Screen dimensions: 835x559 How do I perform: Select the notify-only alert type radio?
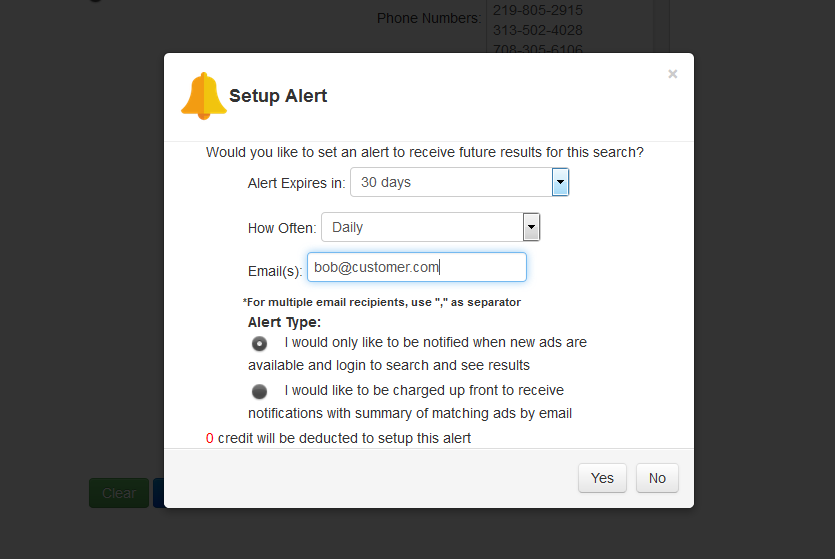(259, 344)
